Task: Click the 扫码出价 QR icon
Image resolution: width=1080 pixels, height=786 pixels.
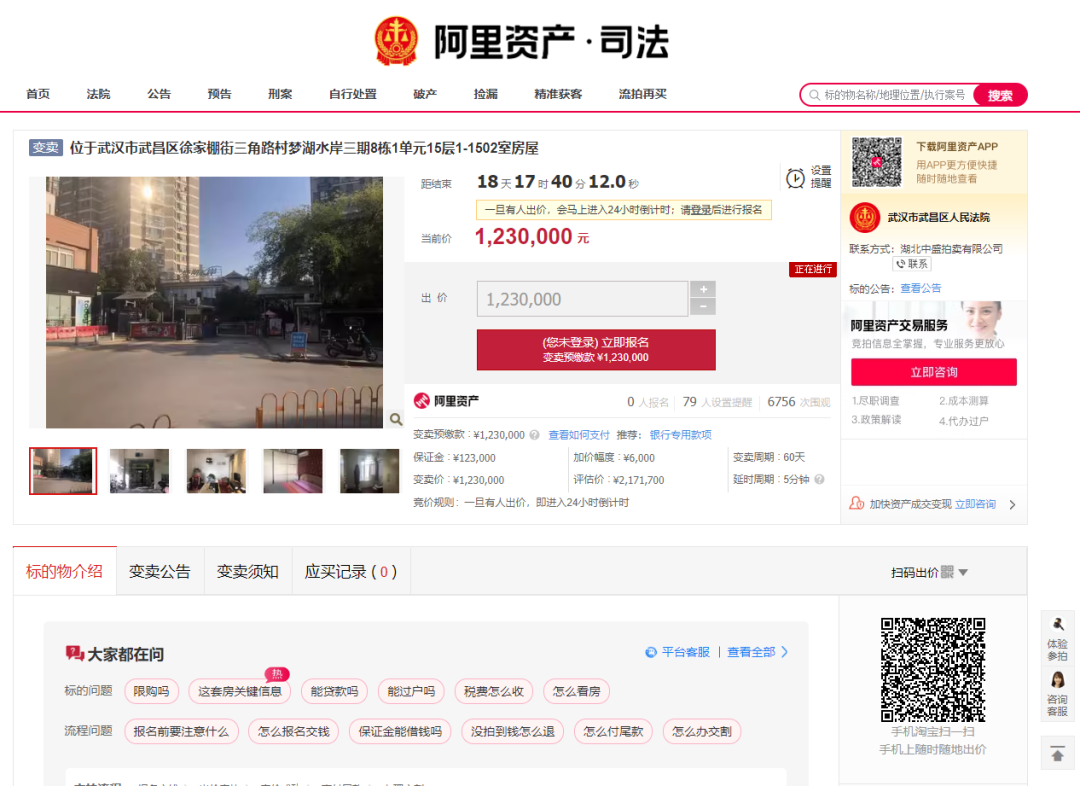Action: (x=947, y=572)
